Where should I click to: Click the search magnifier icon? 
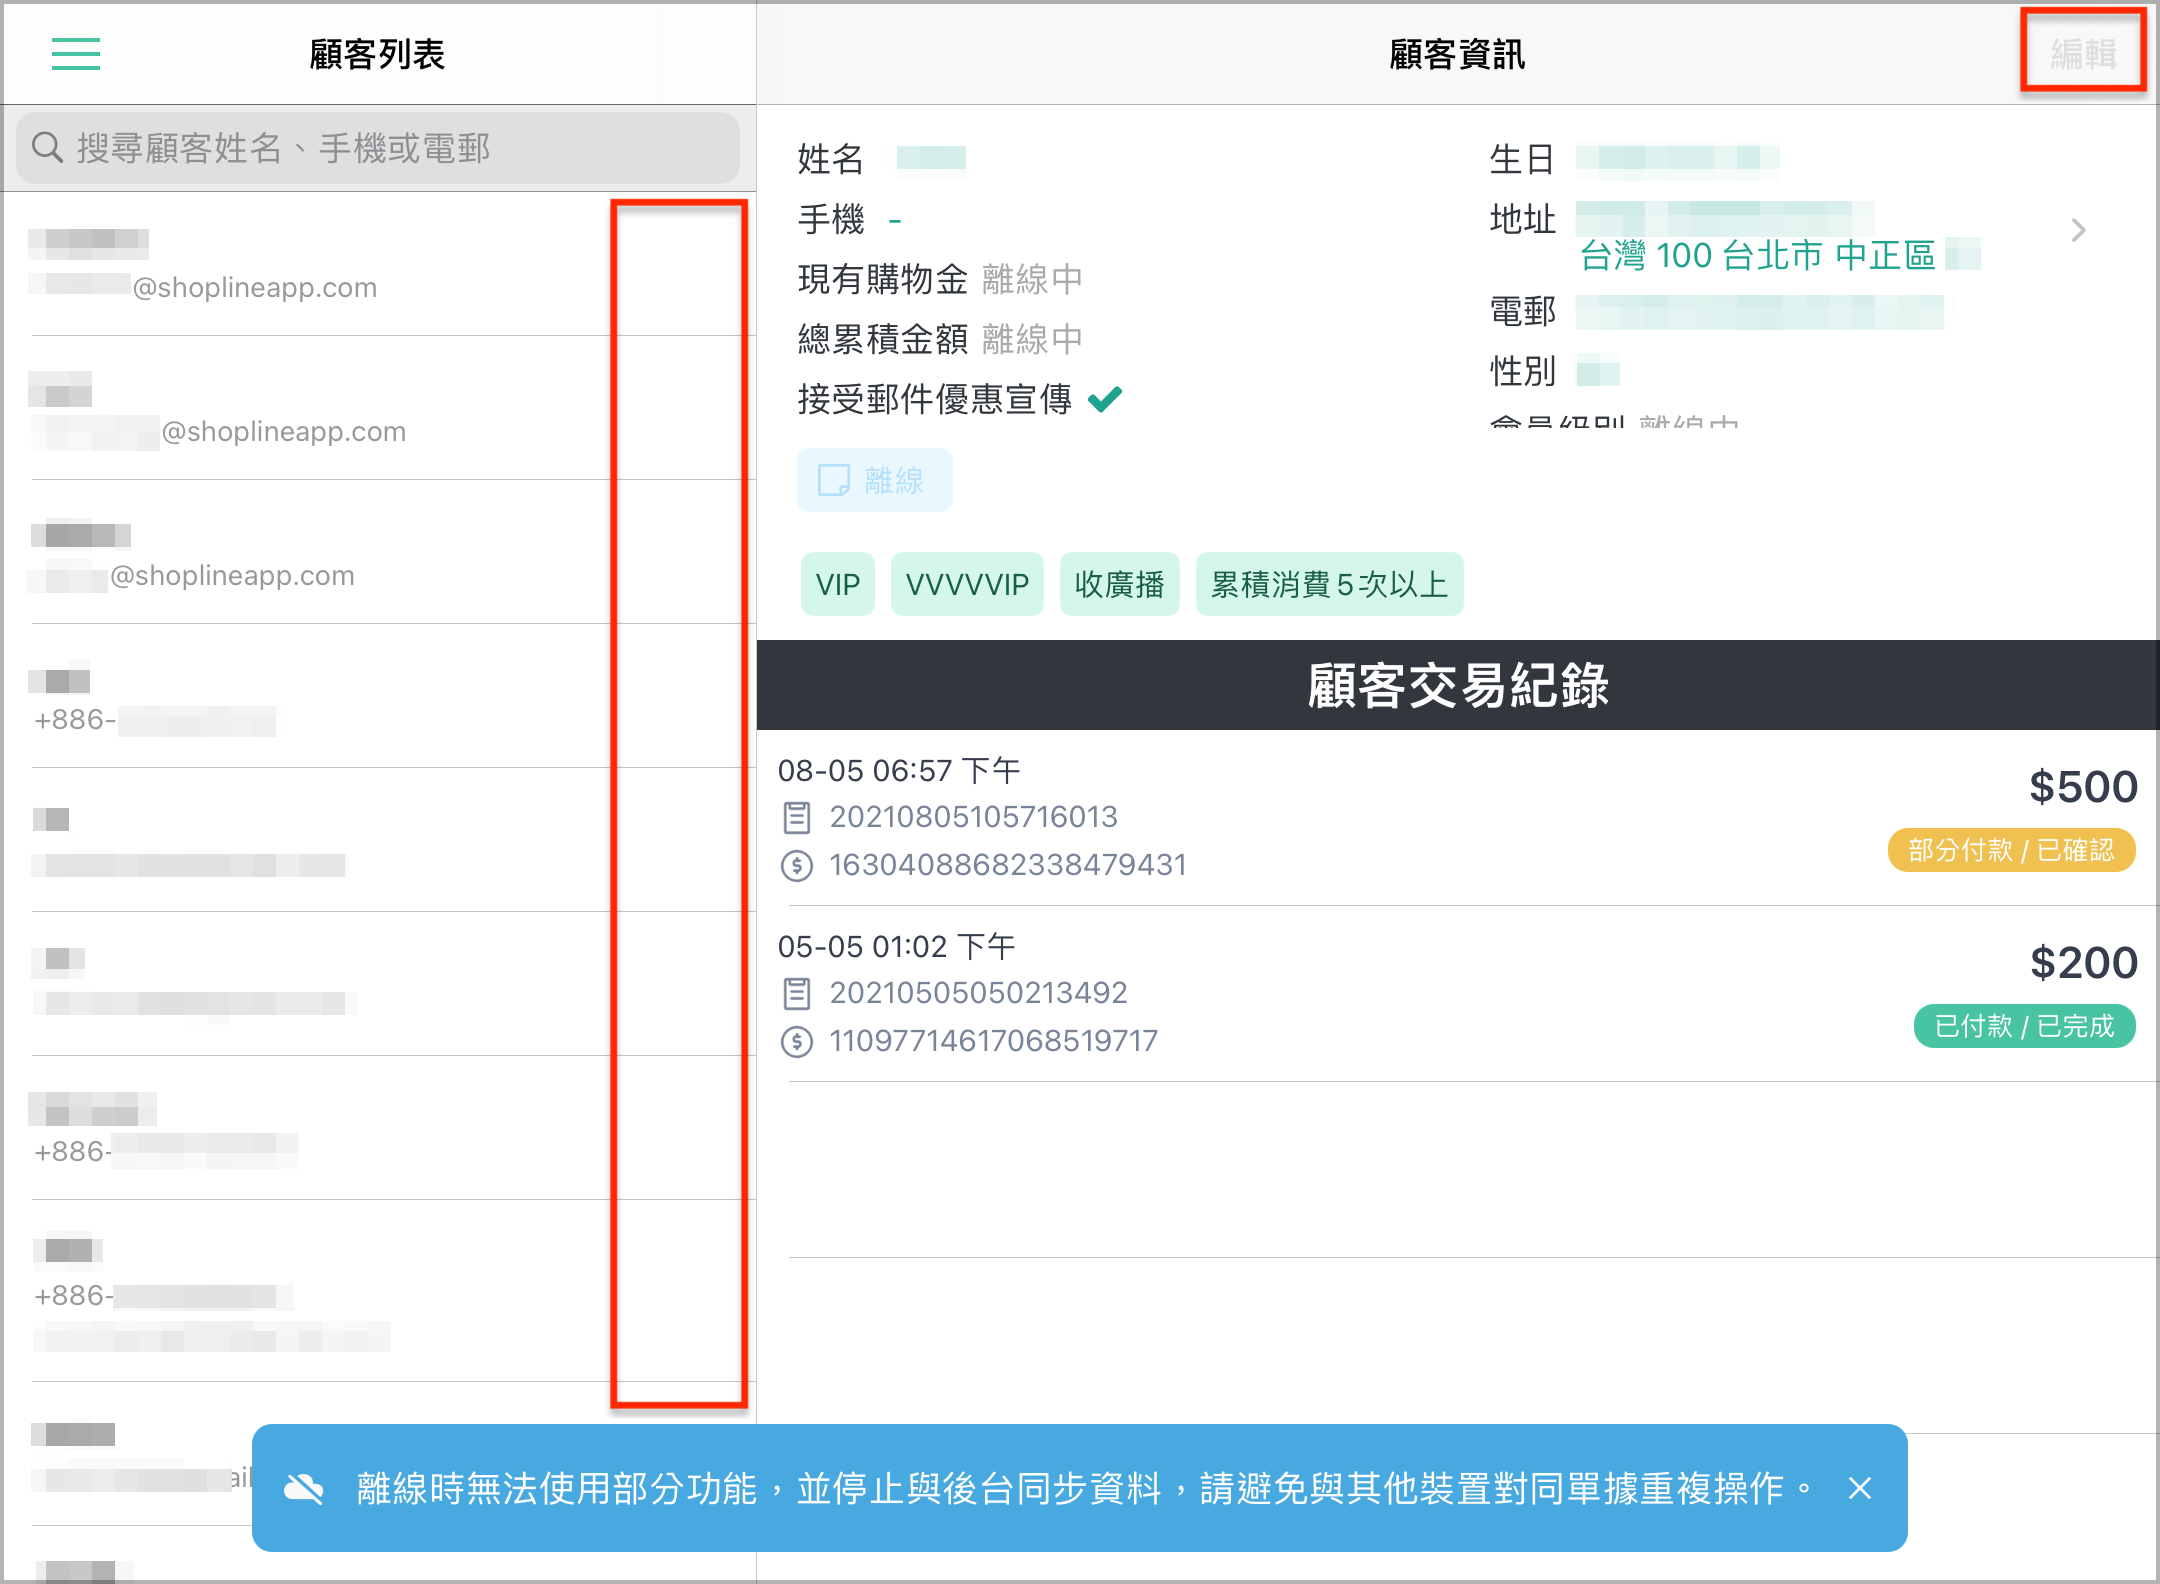click(x=47, y=148)
